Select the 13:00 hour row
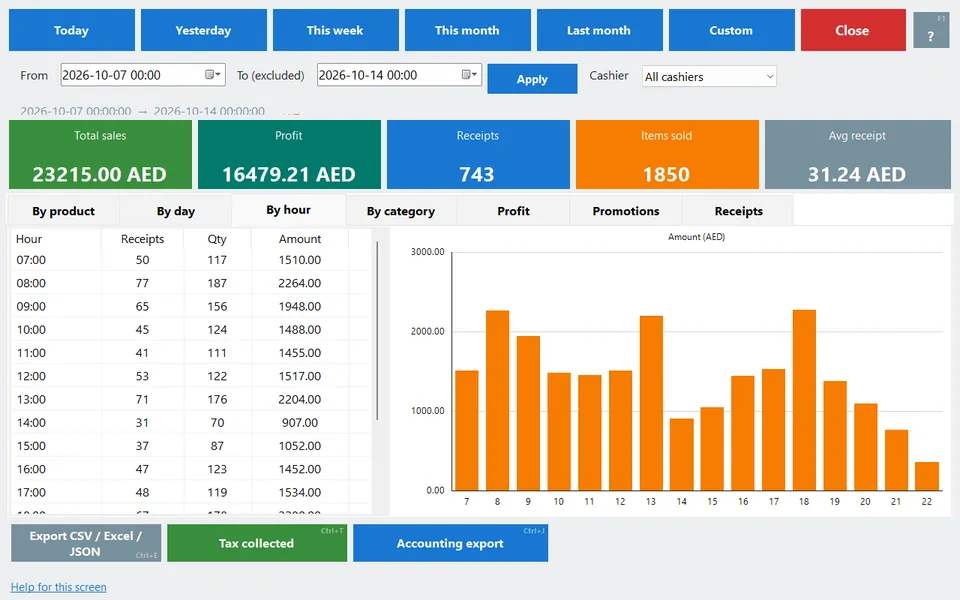The height and width of the screenshot is (600, 960). coord(191,399)
